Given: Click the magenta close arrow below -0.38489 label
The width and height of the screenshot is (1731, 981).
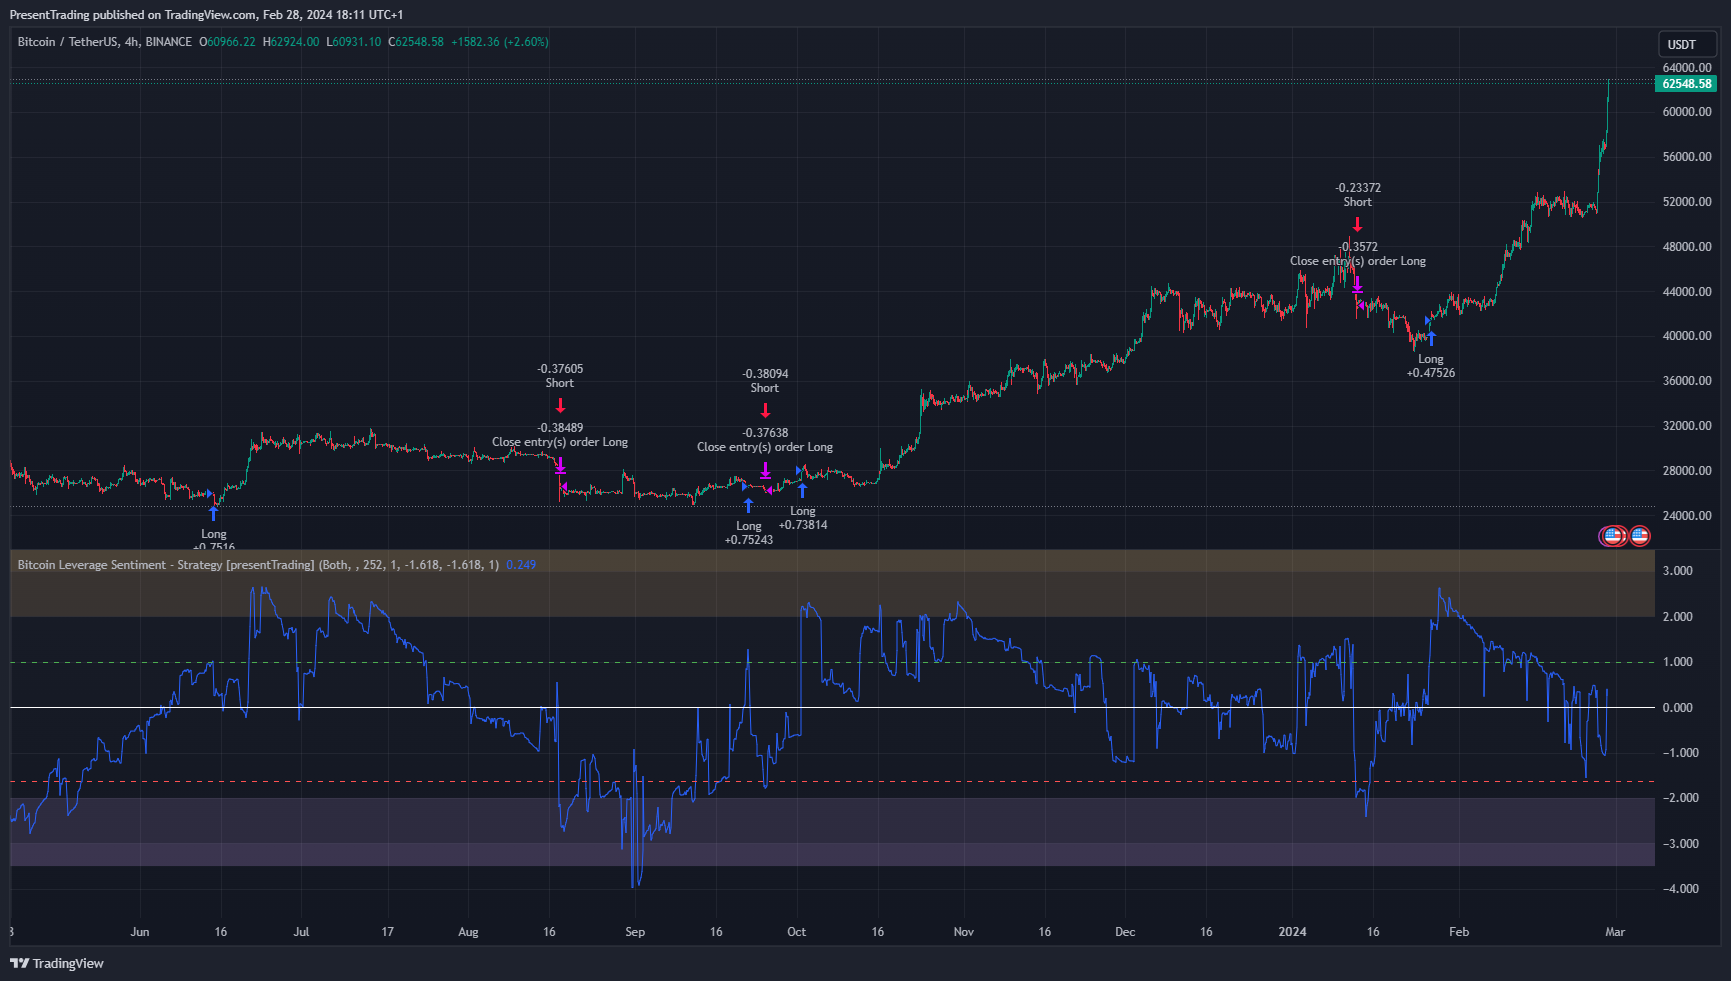Looking at the screenshot, I should click(x=560, y=465).
